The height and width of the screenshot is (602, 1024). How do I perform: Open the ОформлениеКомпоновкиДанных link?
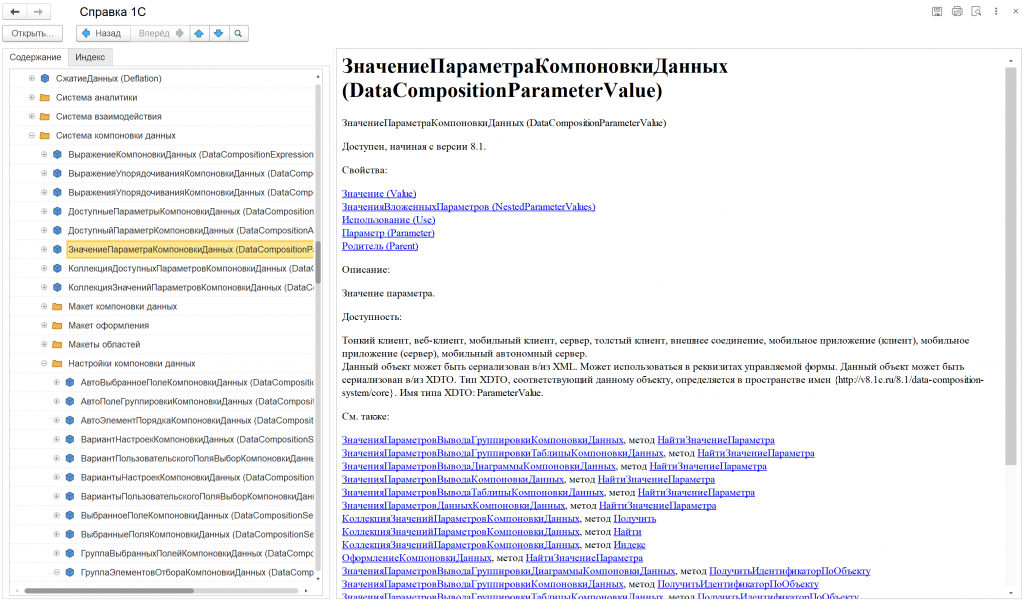[416, 558]
